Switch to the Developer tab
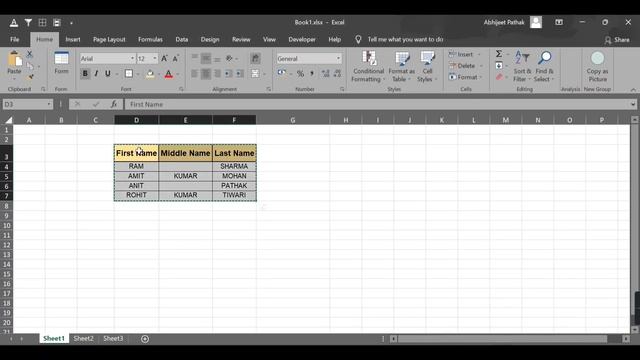Image resolution: width=640 pixels, height=360 pixels. (x=302, y=40)
